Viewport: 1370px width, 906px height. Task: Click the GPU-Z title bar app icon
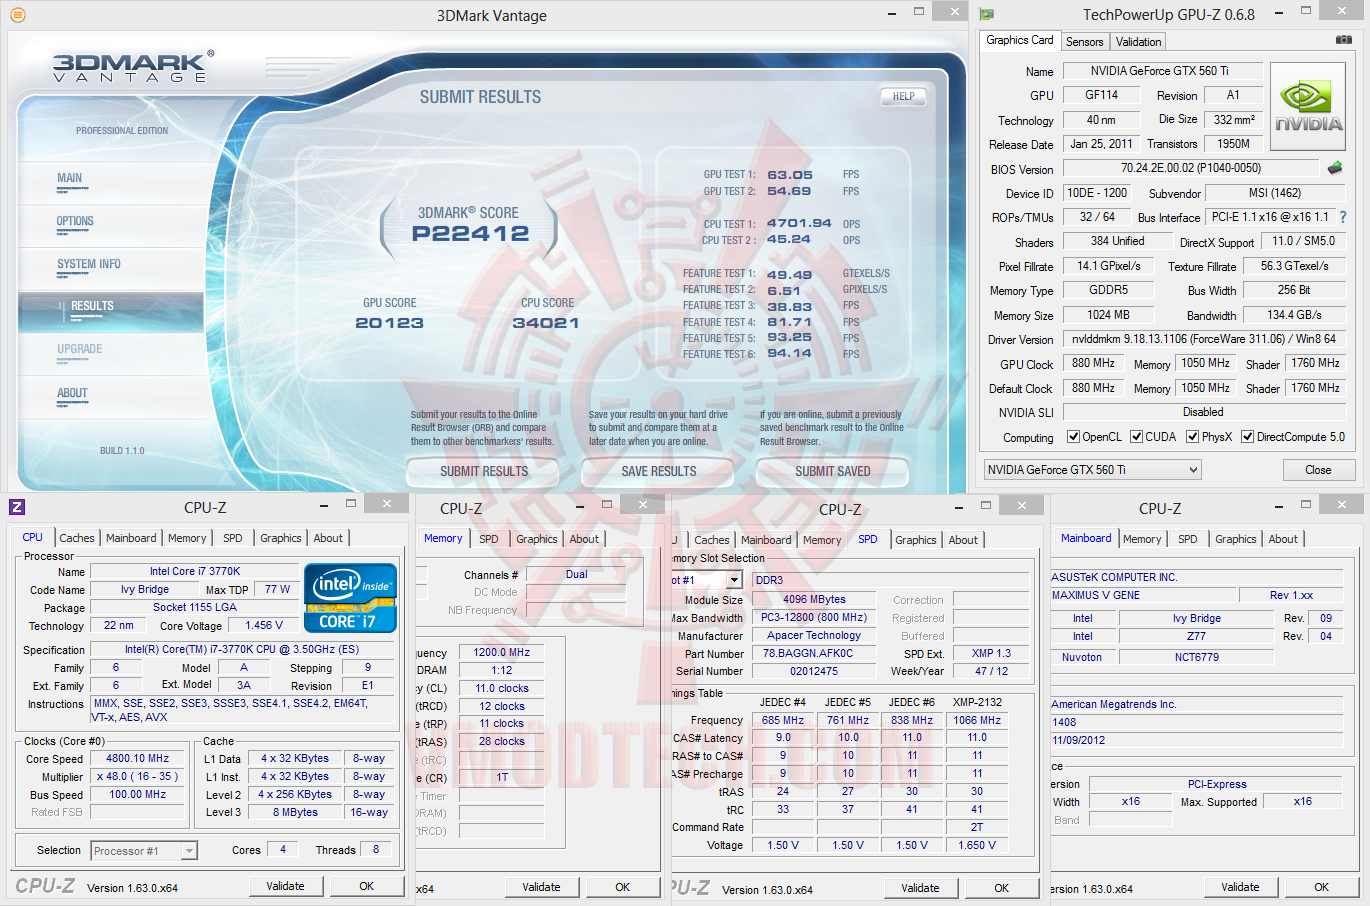click(987, 15)
